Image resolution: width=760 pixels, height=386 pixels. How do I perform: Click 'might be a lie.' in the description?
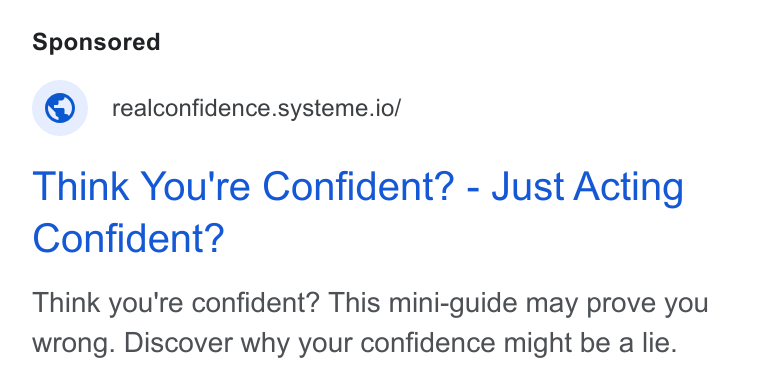tap(590, 343)
